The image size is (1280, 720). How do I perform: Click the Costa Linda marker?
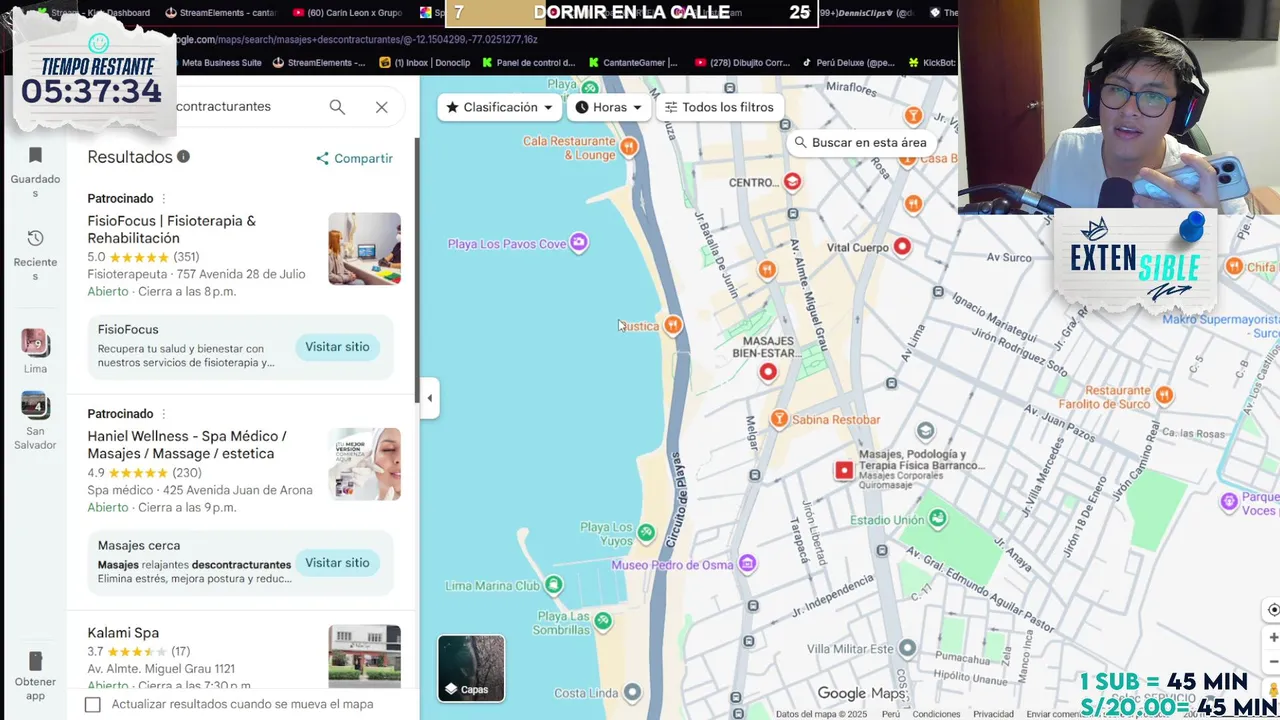point(632,692)
